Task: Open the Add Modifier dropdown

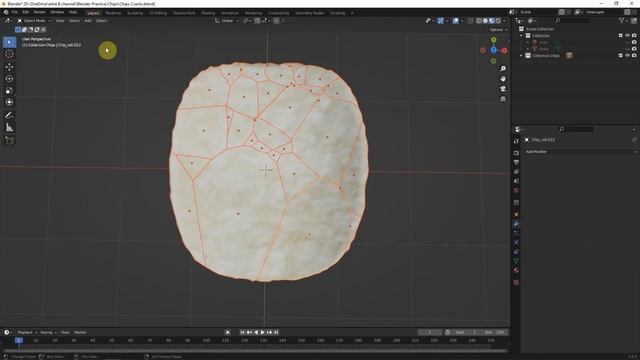Action: [580, 152]
